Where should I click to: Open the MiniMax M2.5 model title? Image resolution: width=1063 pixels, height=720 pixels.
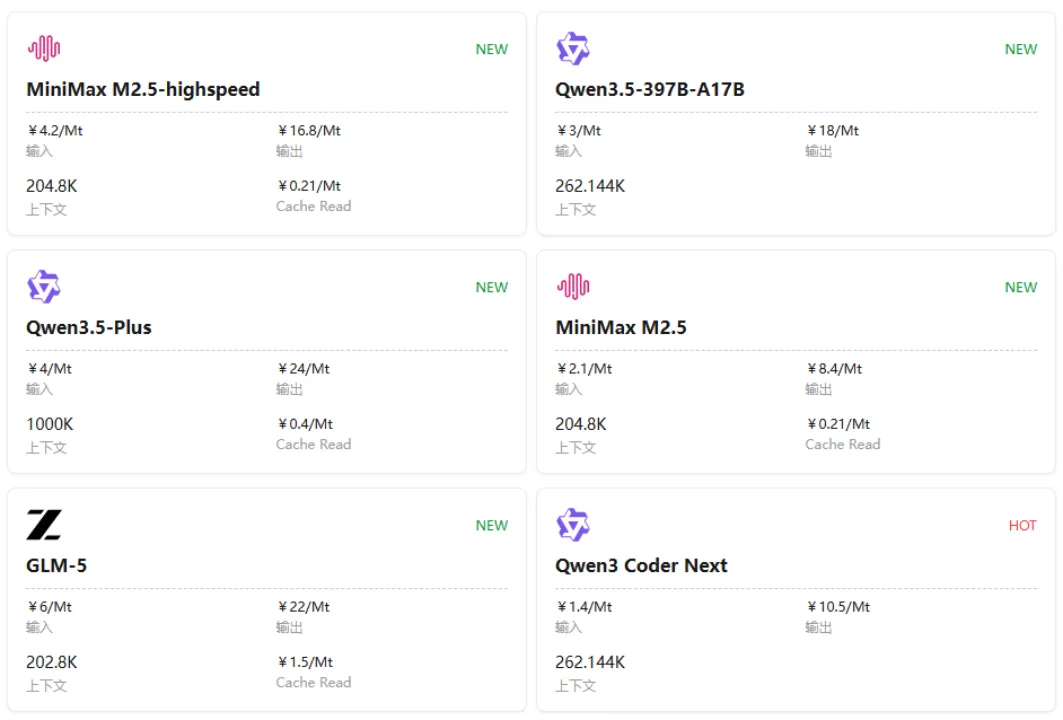(621, 327)
